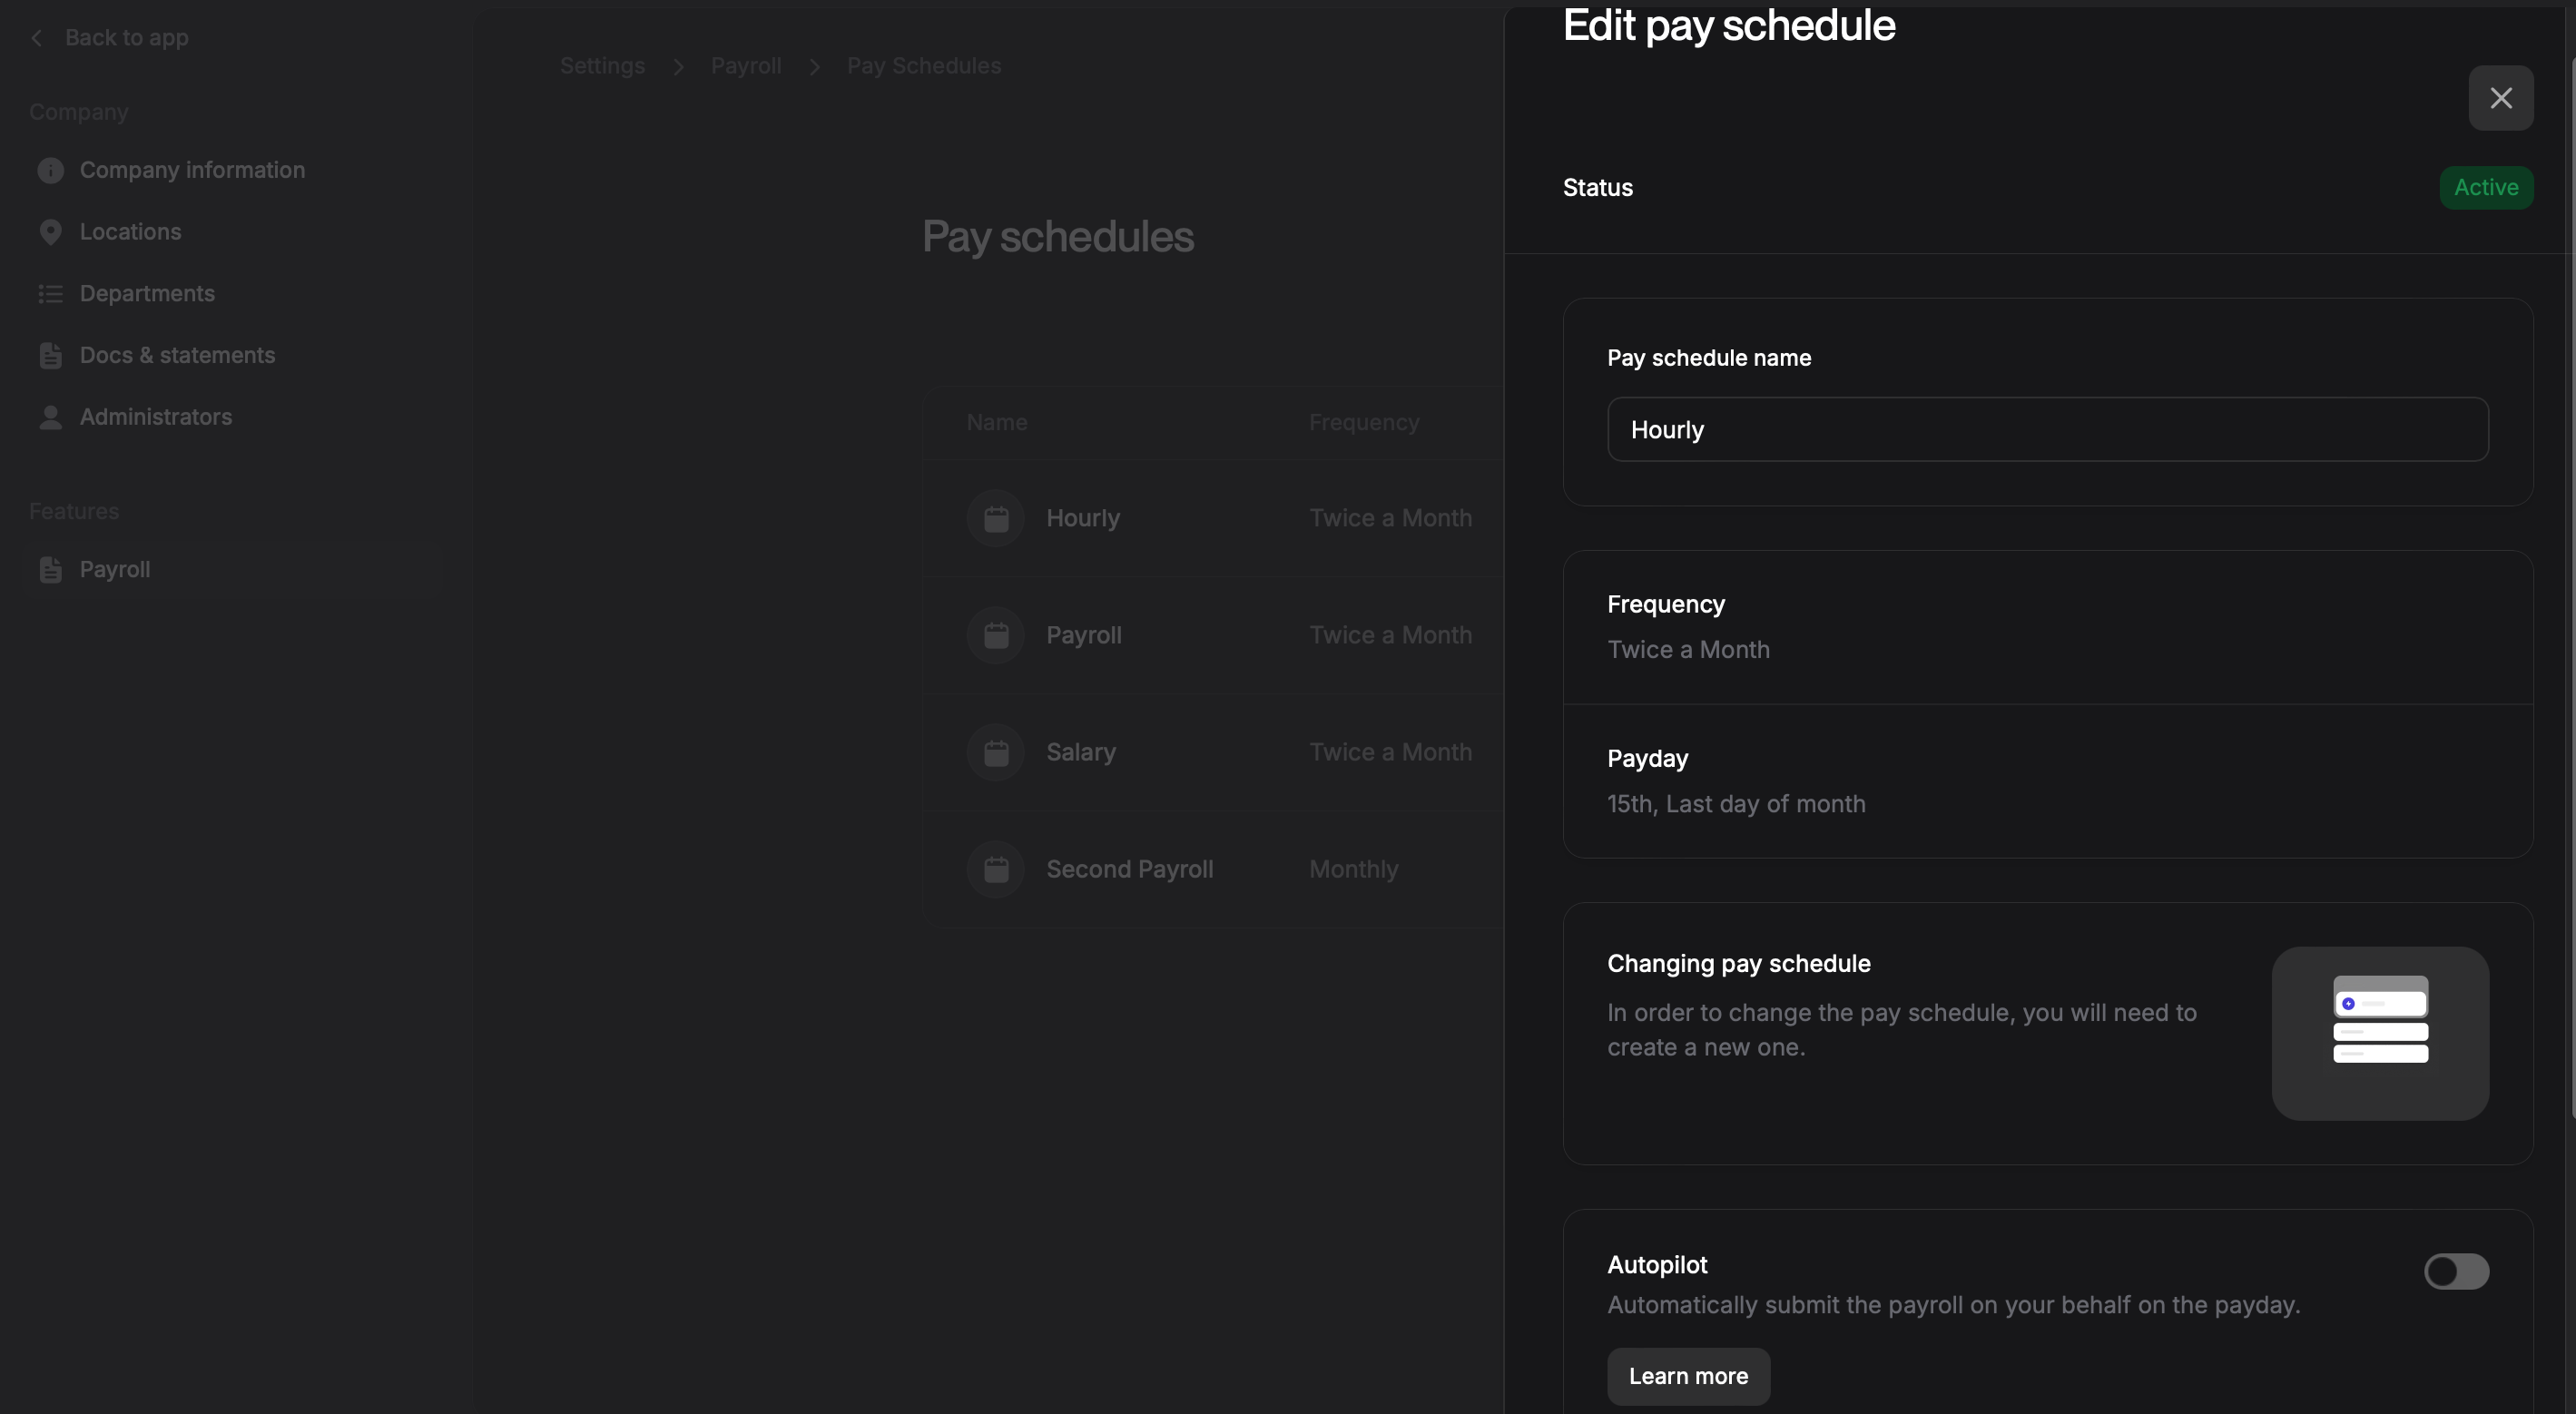Click the calendar icon beside Hourly schedule
This screenshot has width=2576, height=1414.
[x=995, y=518]
